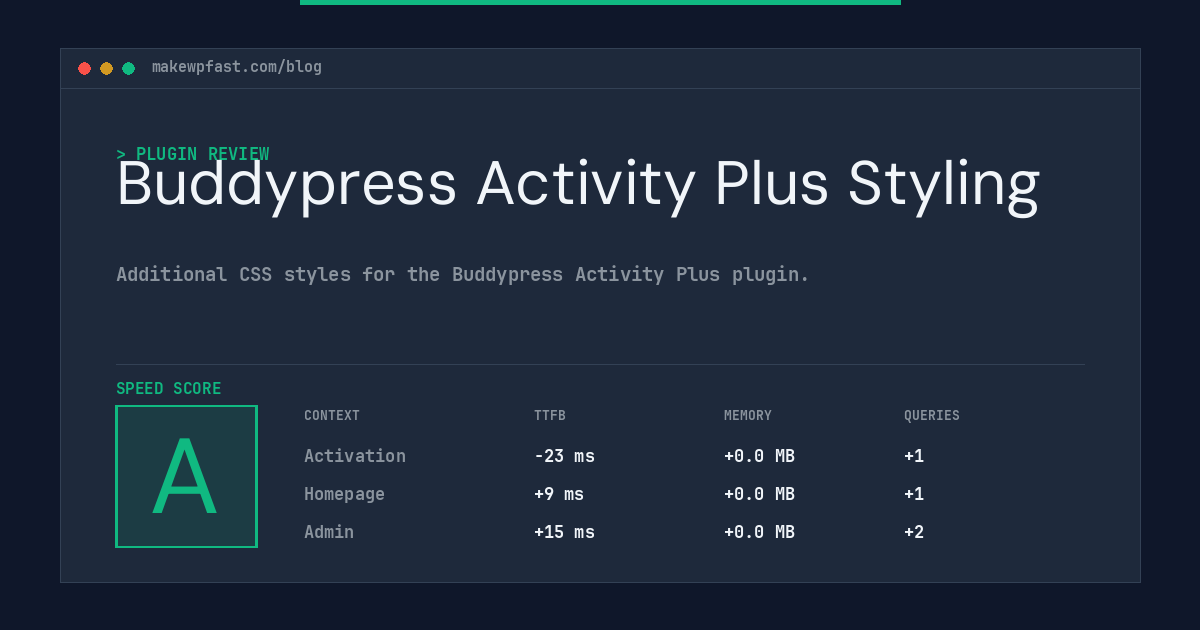1200x630 pixels.
Task: Click the Admin memory +0.0 MB value
Action: tap(759, 532)
